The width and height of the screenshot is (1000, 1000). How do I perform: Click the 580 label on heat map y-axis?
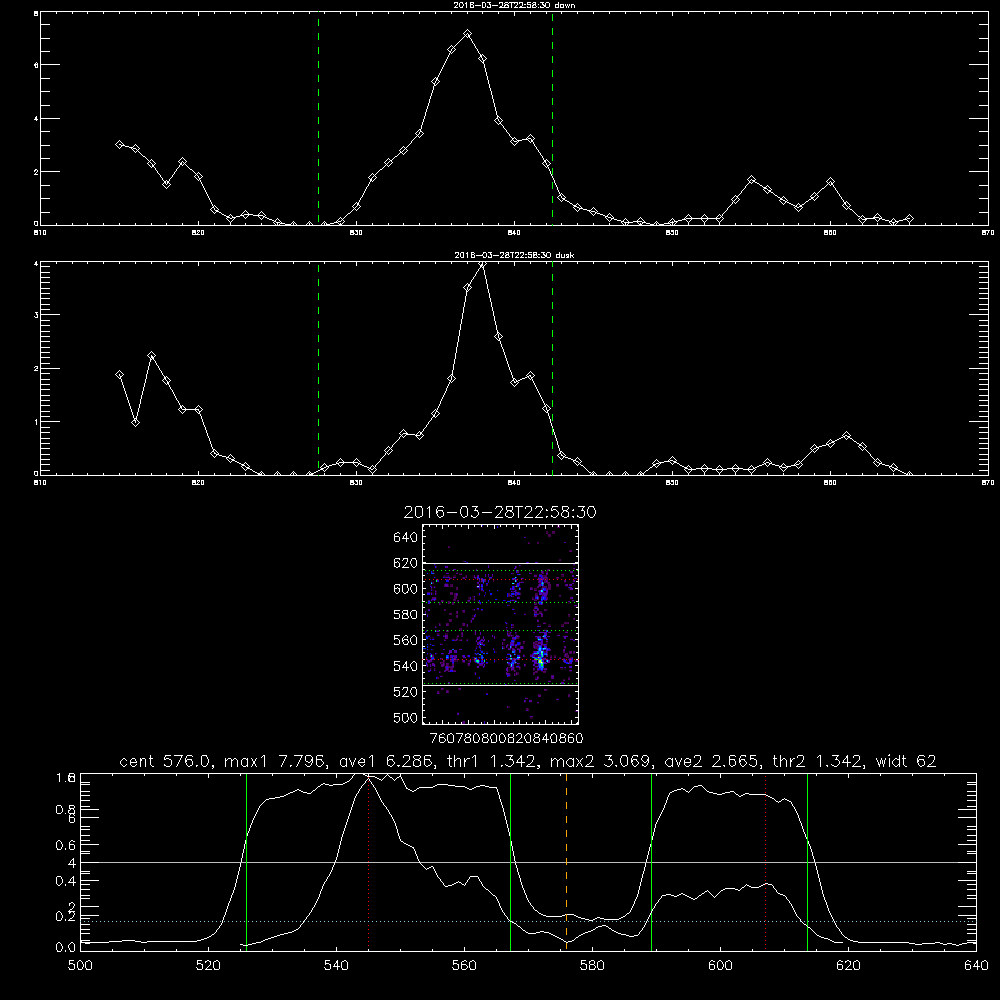405,615
